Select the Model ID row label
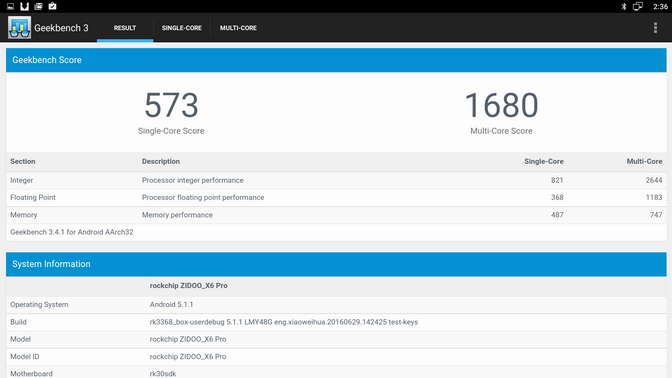The height and width of the screenshot is (378, 672). [x=25, y=357]
